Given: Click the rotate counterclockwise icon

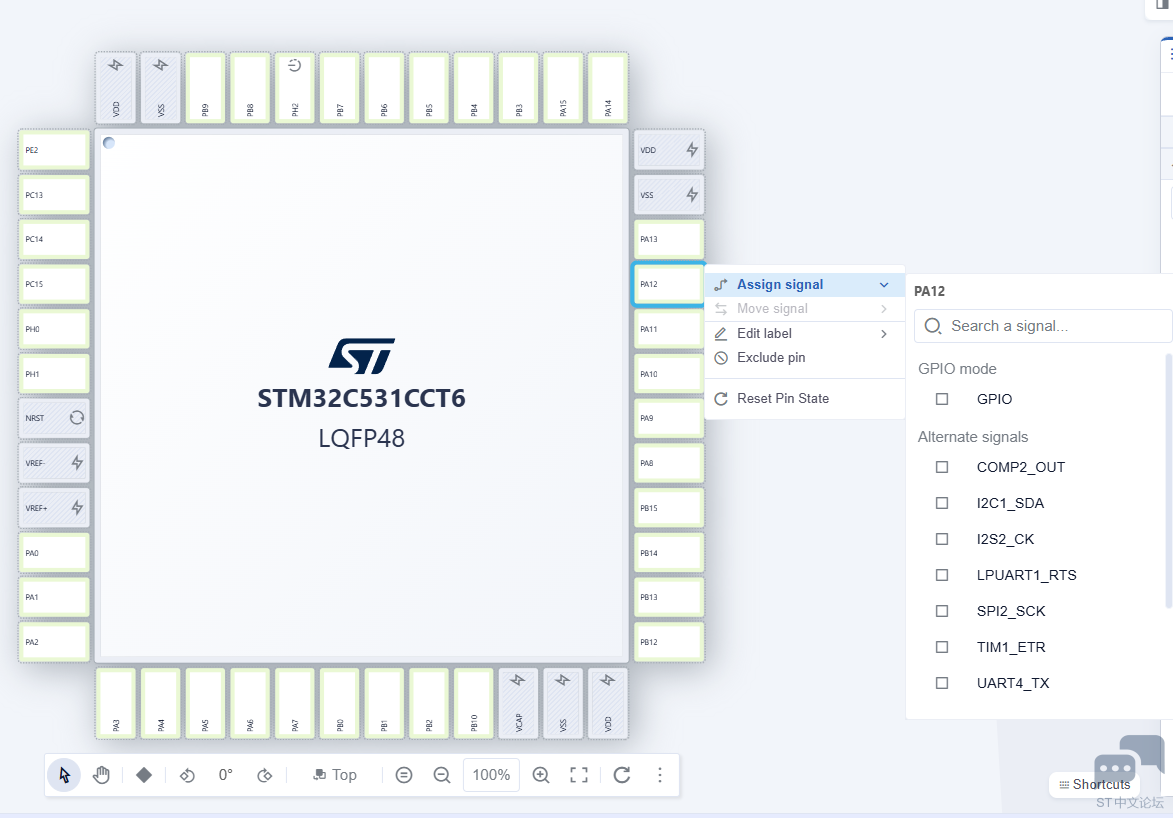Looking at the screenshot, I should [x=187, y=775].
